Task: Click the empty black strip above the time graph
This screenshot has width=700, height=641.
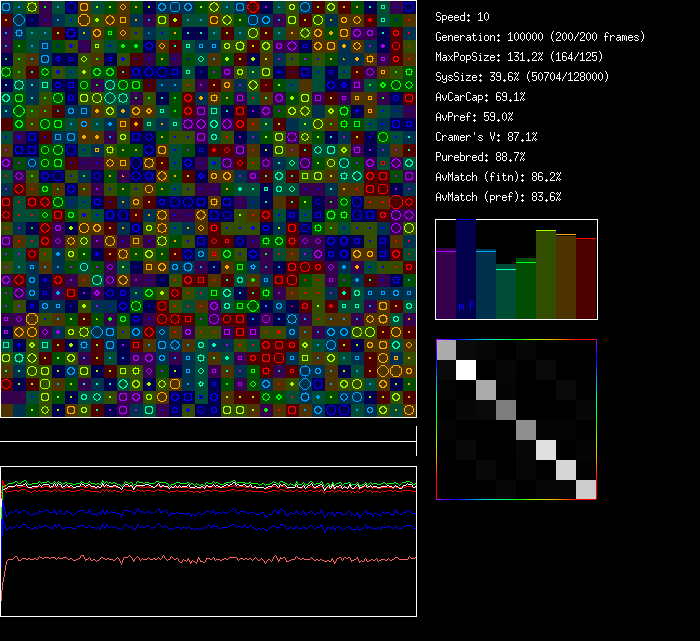Action: [x=208, y=430]
